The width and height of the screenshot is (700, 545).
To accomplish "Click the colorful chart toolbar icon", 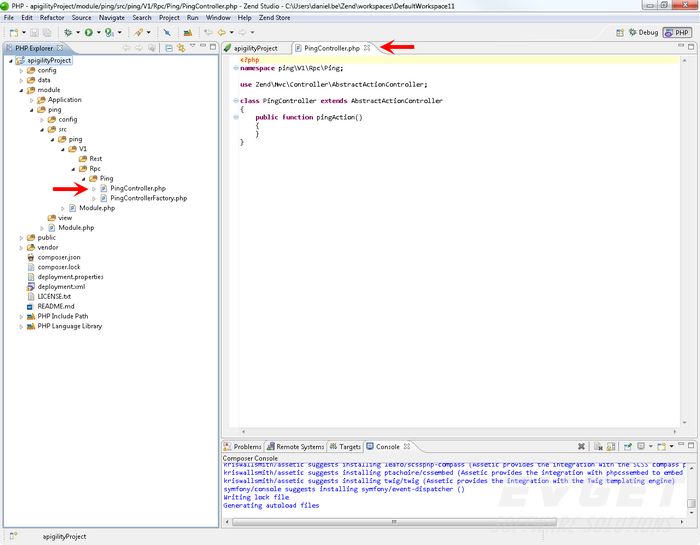I will click(188, 33).
